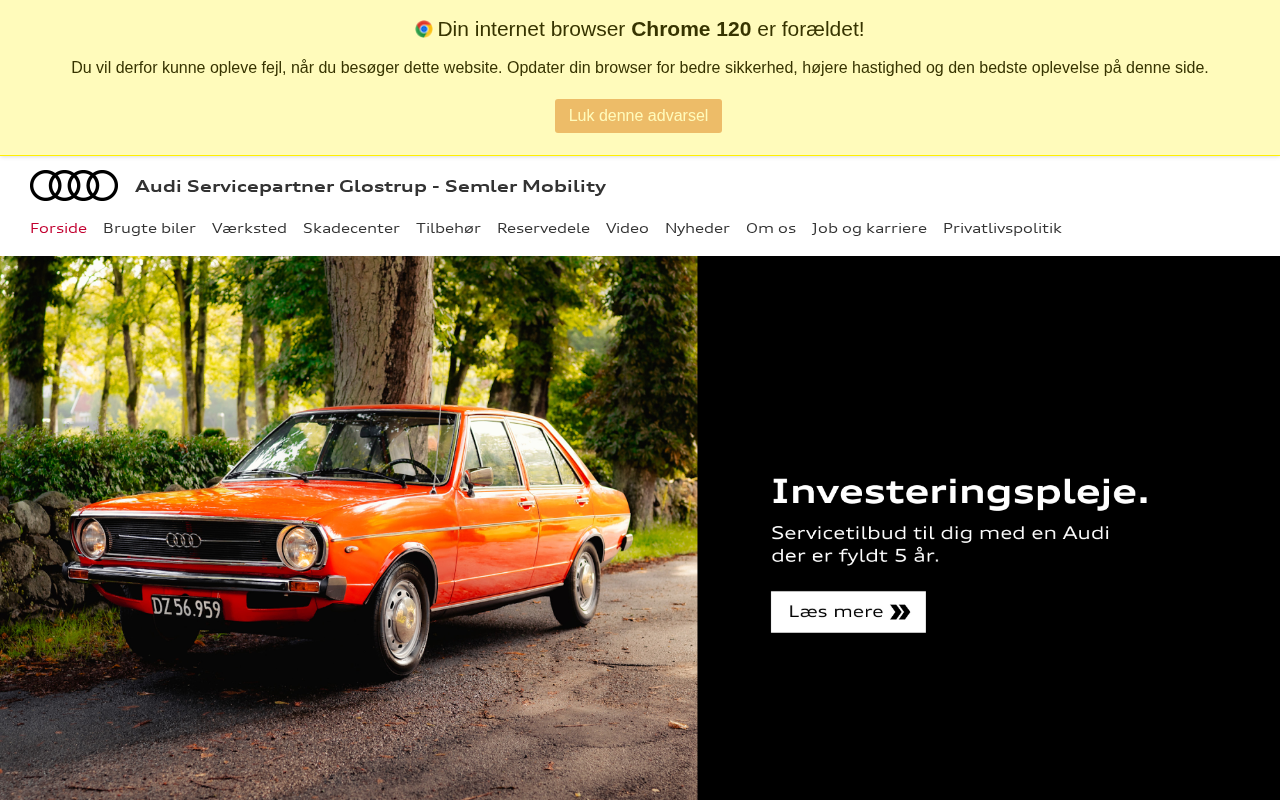The width and height of the screenshot is (1280, 800).
Task: Go to Job og karriere
Action: click(x=869, y=228)
